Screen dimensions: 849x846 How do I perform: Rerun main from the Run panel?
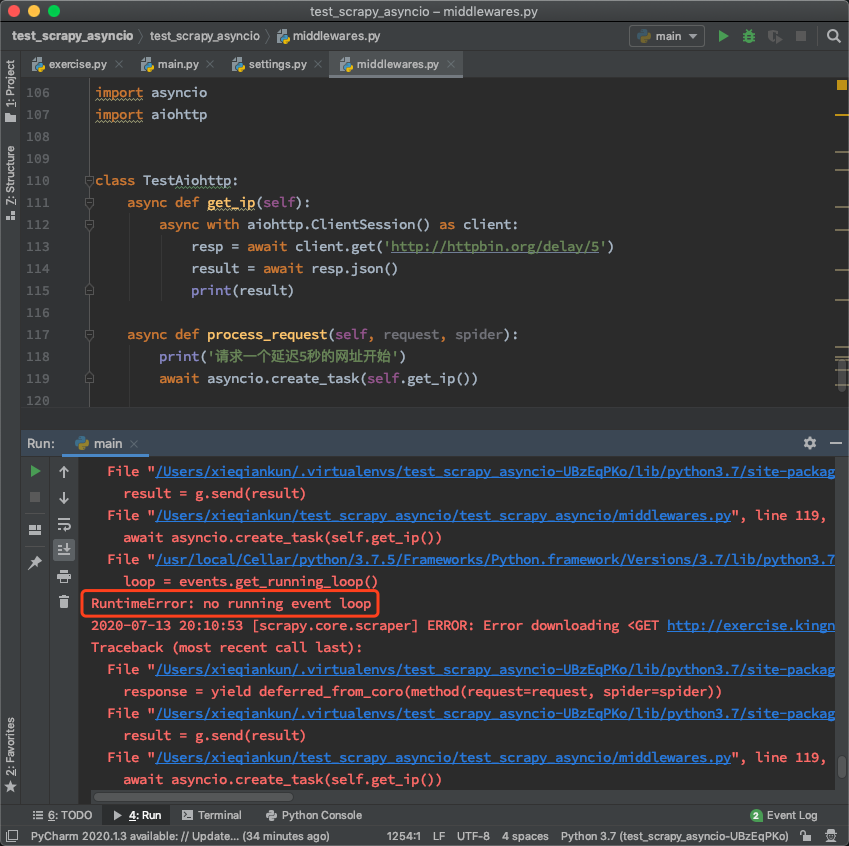[x=36, y=472]
